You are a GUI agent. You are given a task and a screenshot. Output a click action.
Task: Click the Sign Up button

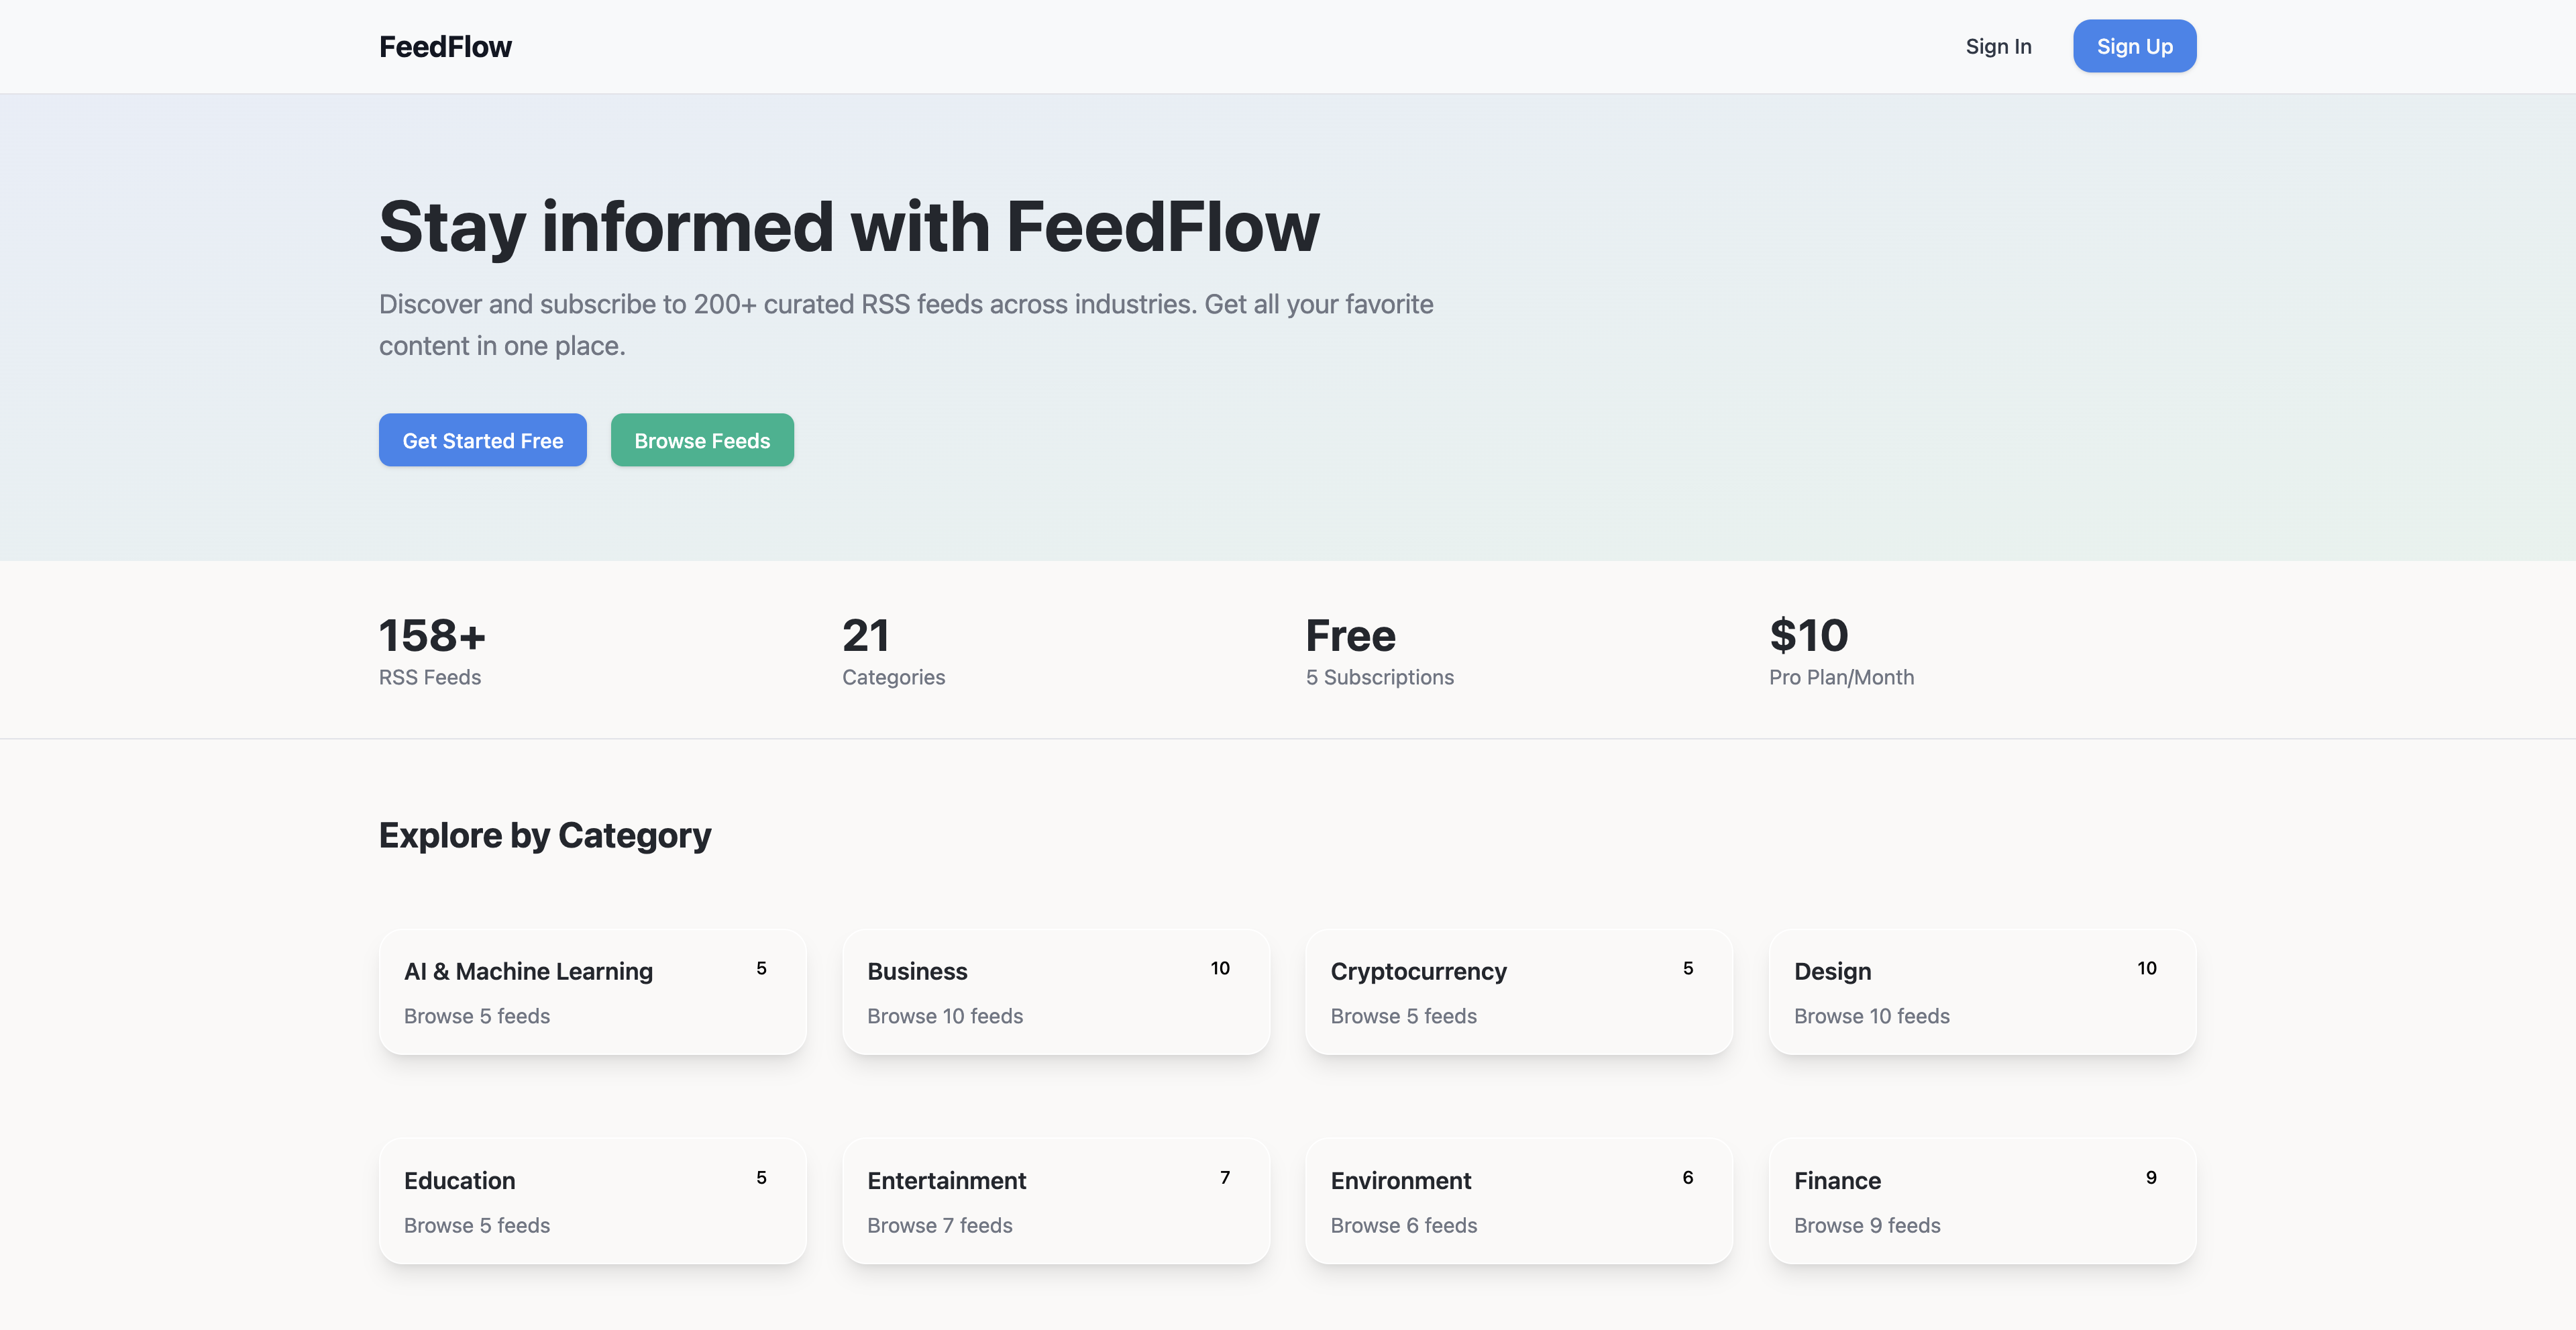2134,46
